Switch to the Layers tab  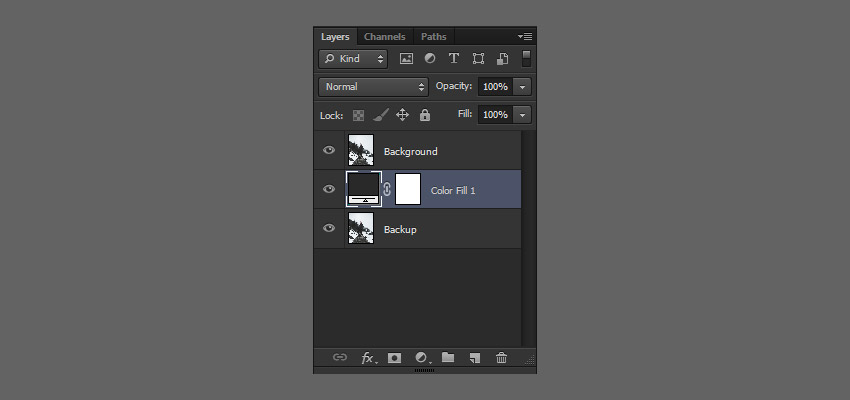pyautogui.click(x=335, y=37)
